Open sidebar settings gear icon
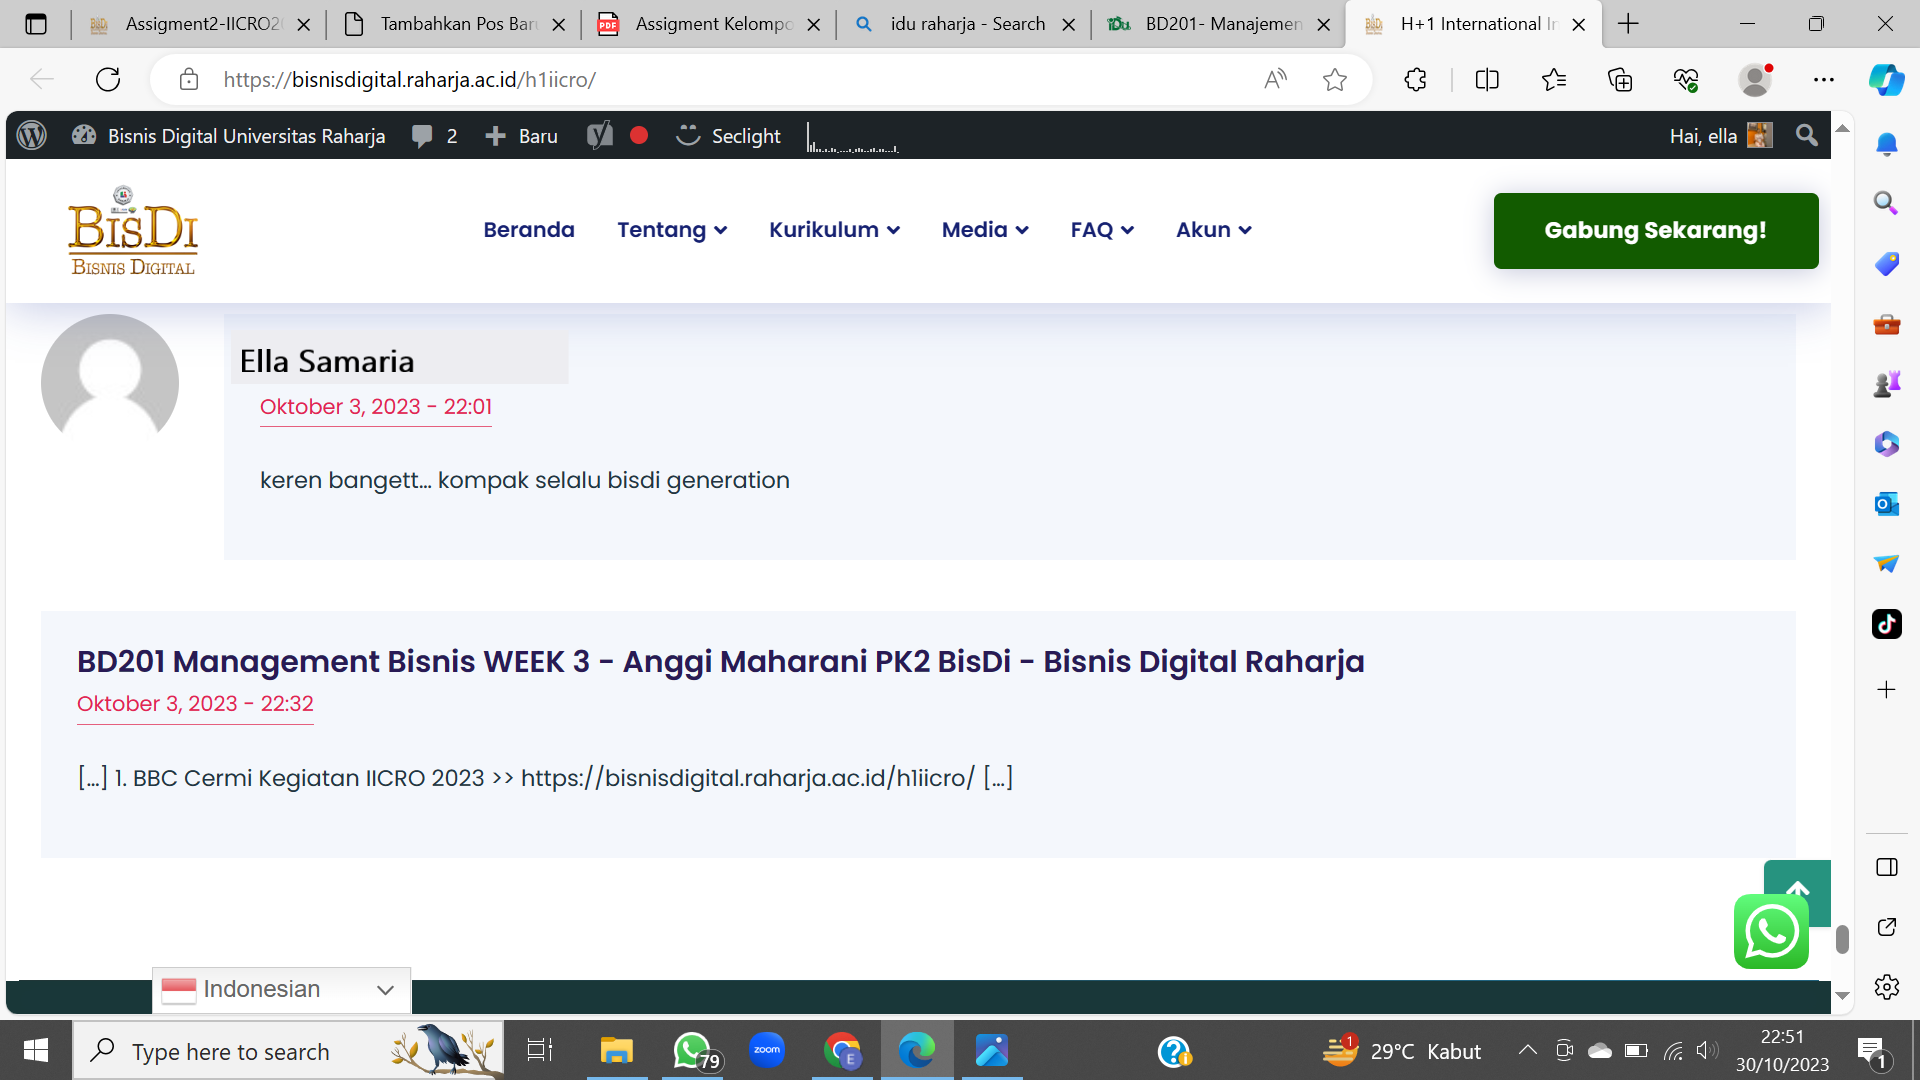The width and height of the screenshot is (1920, 1080). click(1887, 987)
